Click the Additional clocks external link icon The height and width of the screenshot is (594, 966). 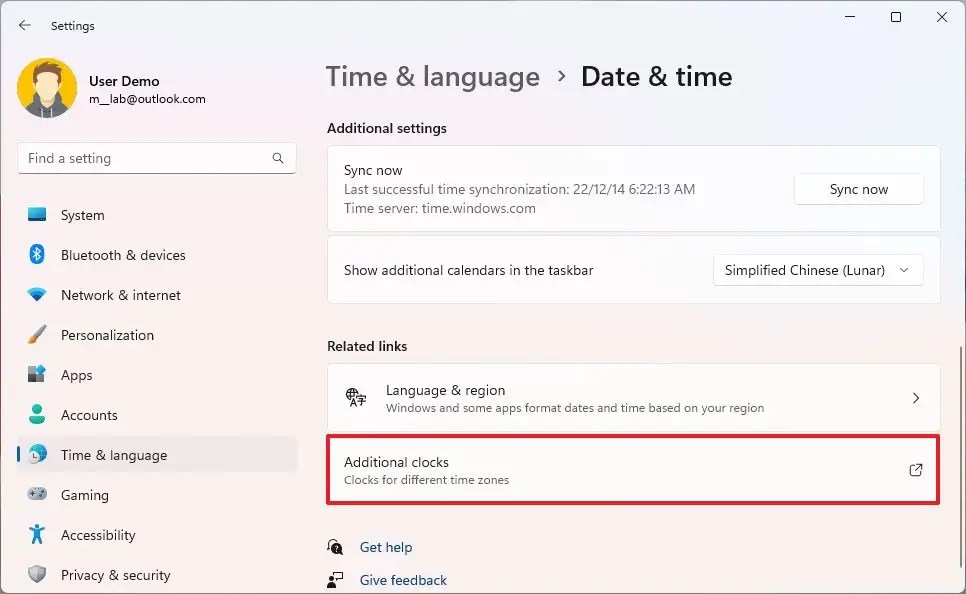(x=916, y=470)
